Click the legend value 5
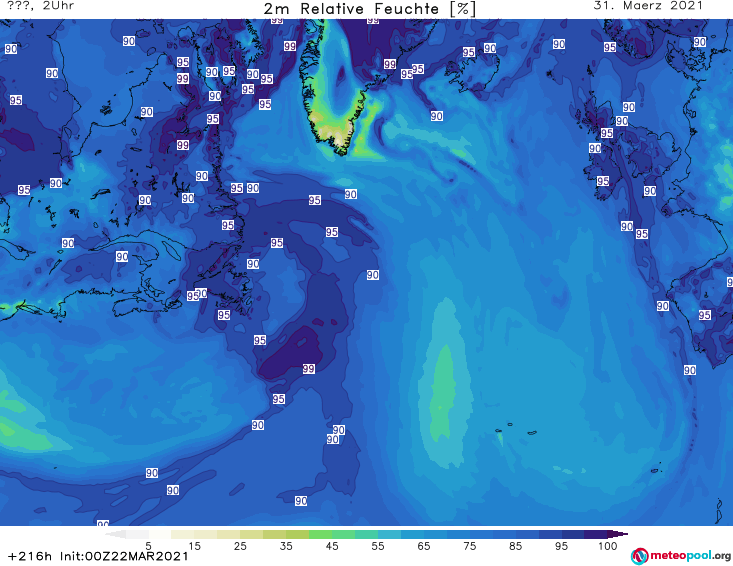733x566 pixels. point(148,545)
